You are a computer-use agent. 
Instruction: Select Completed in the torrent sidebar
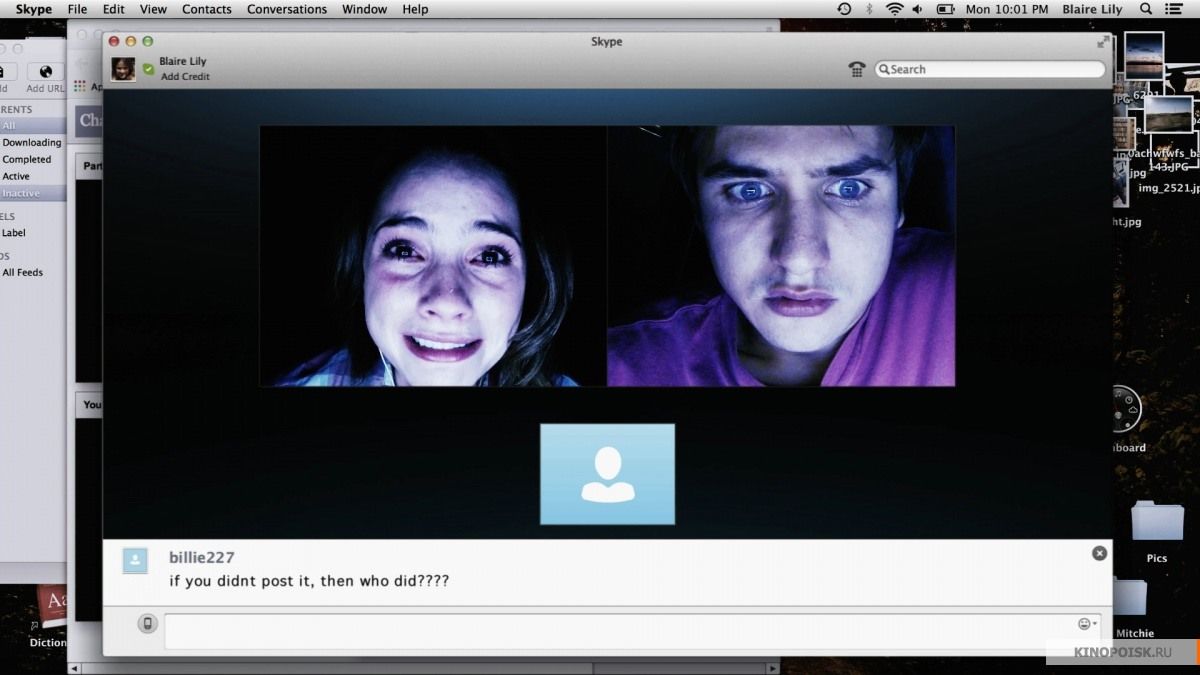(x=27, y=159)
